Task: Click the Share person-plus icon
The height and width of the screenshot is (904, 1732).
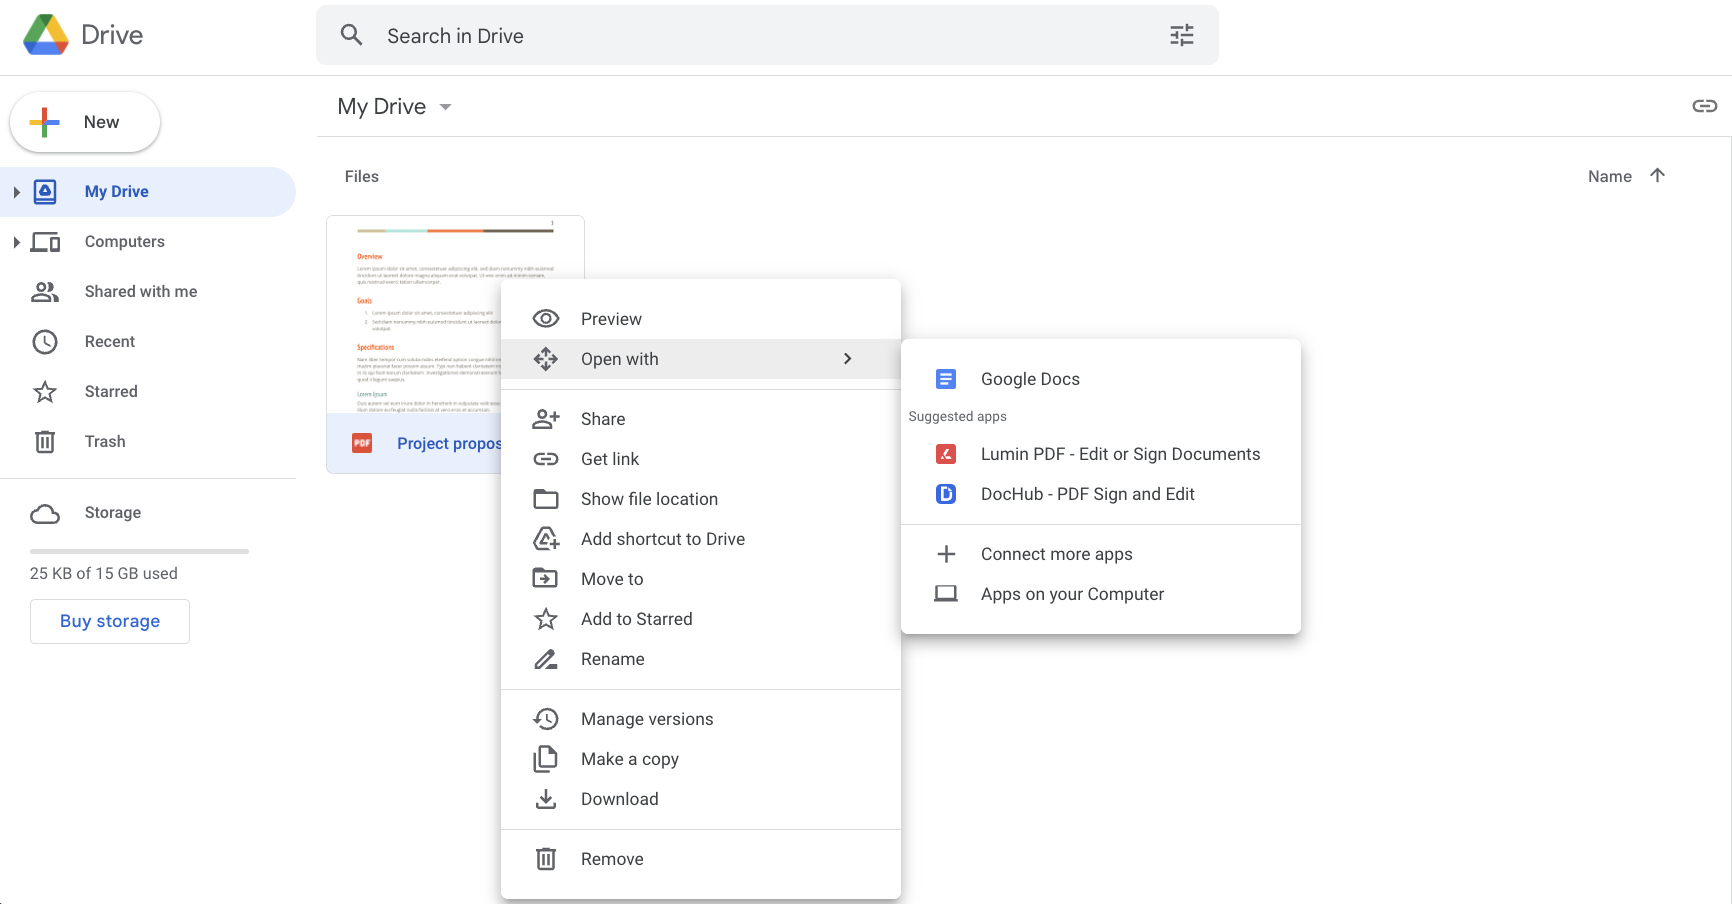Action: tap(546, 419)
